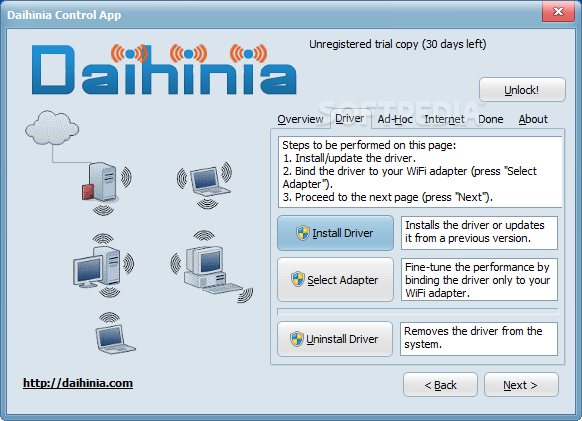Click the Select Adapter button
The image size is (582, 421).
(x=335, y=280)
